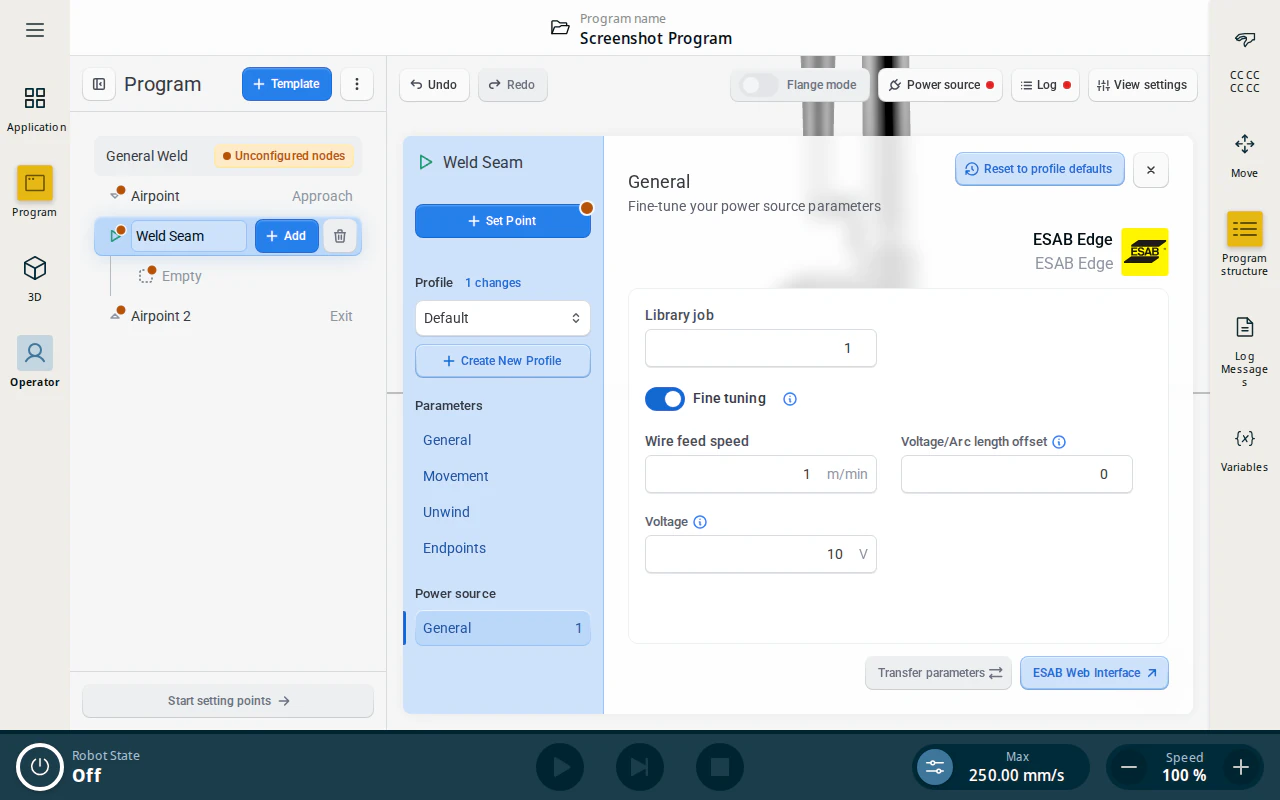Open the ESAB Web Interface link
Image resolution: width=1280 pixels, height=800 pixels.
1094,673
